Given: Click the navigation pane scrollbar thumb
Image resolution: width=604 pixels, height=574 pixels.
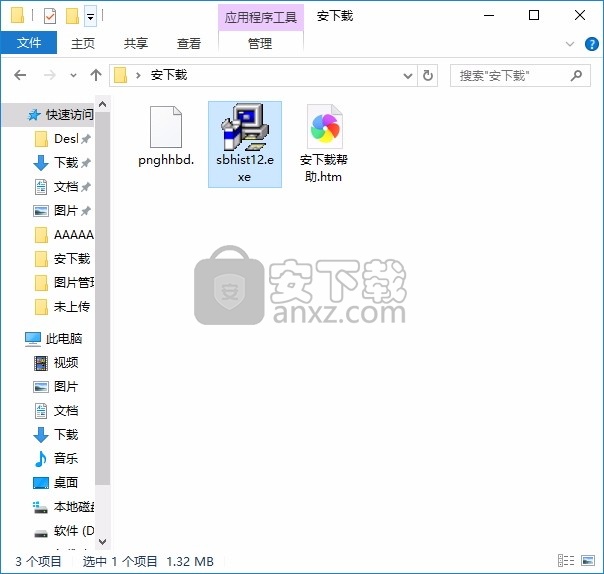Looking at the screenshot, I should tap(102, 299).
